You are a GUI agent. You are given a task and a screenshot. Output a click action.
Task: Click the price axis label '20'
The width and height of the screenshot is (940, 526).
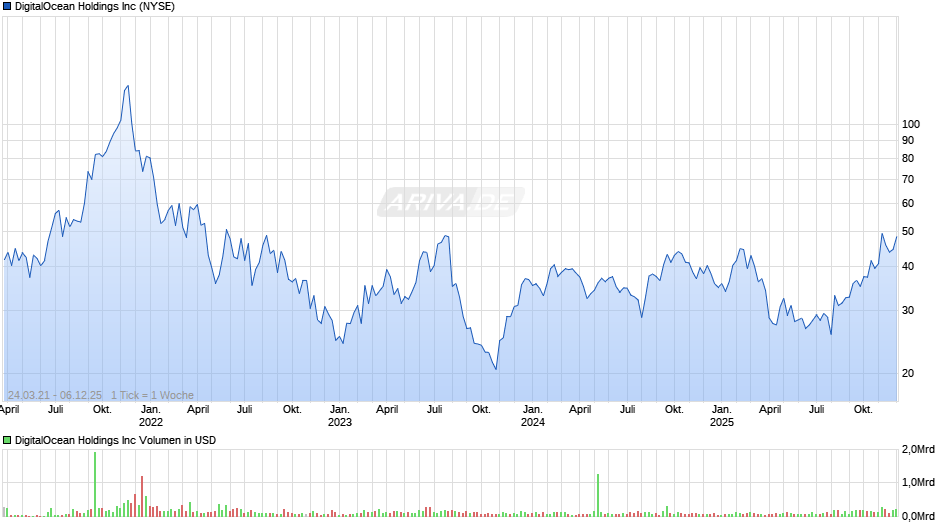pos(908,373)
